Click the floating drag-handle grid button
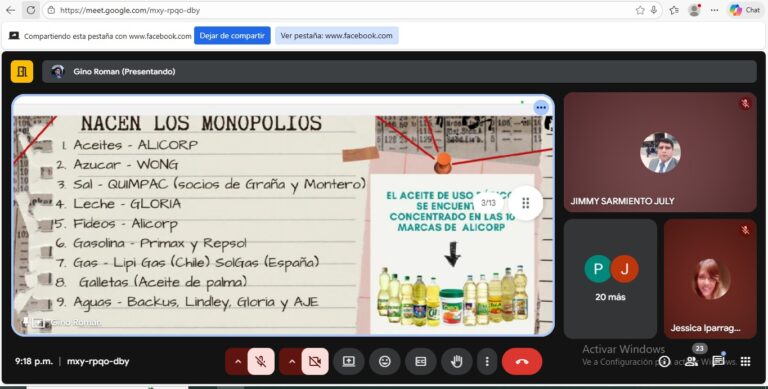768x389 pixels. click(526, 203)
